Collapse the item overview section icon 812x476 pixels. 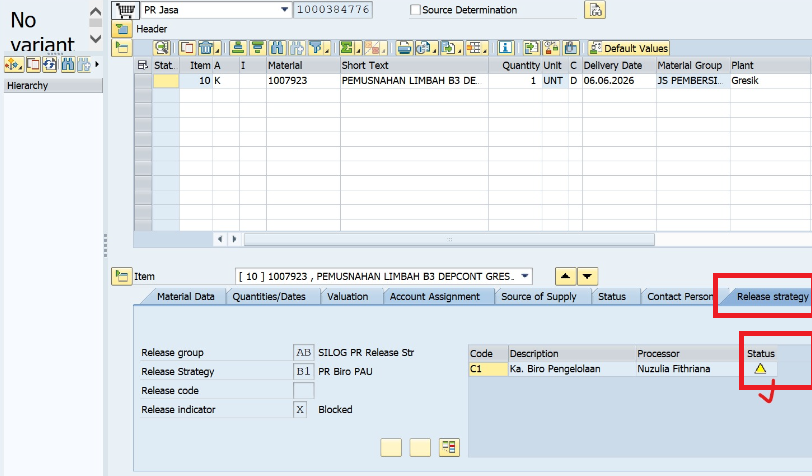[122, 48]
